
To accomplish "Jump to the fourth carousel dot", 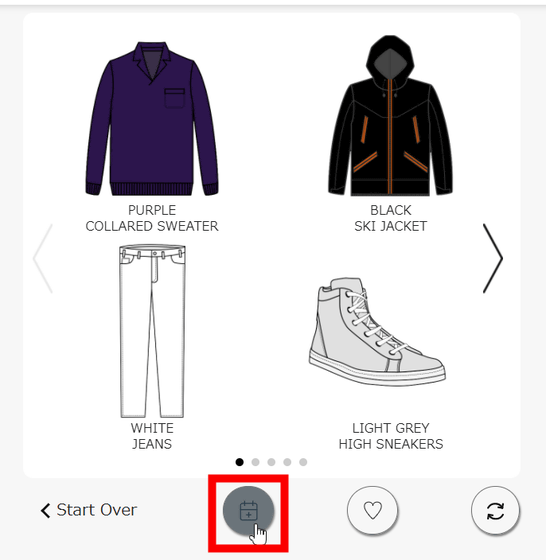I will 287,462.
